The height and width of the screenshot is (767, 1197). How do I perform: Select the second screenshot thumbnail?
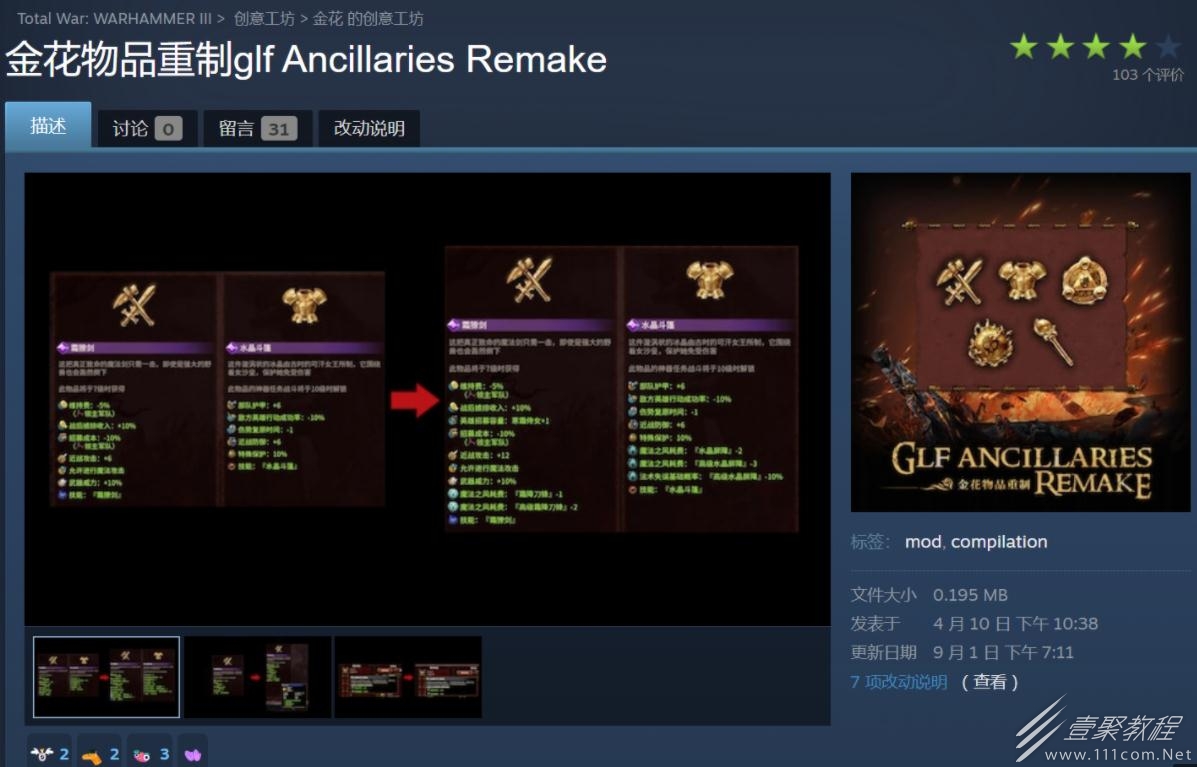258,677
